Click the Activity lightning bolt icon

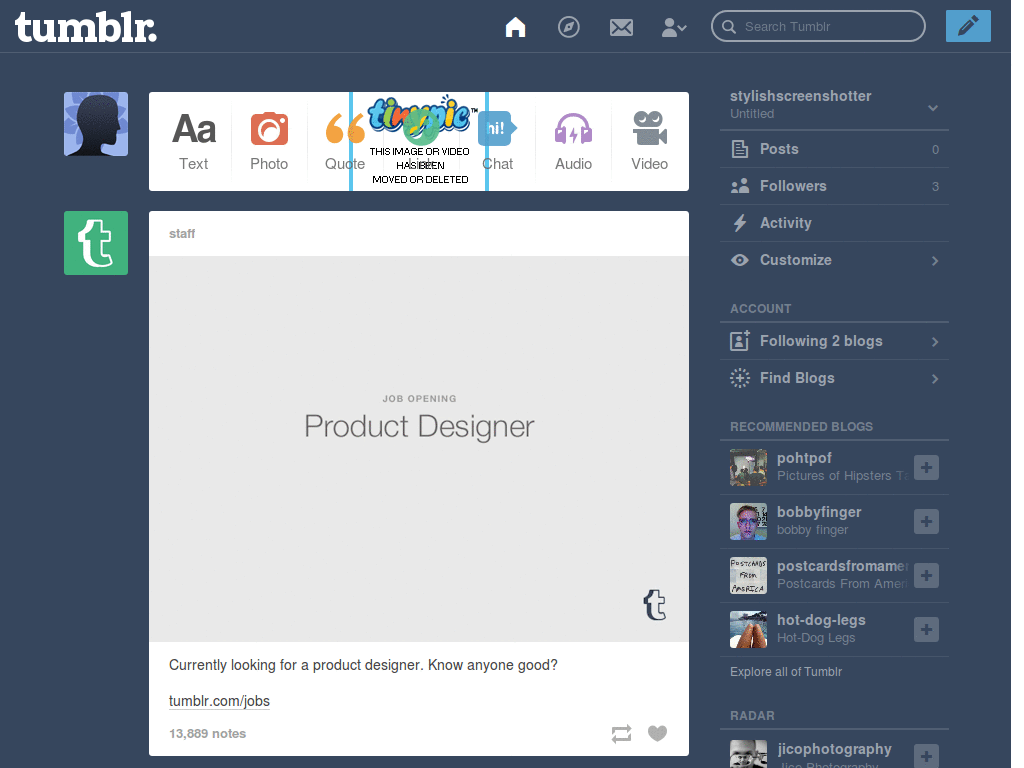click(740, 223)
